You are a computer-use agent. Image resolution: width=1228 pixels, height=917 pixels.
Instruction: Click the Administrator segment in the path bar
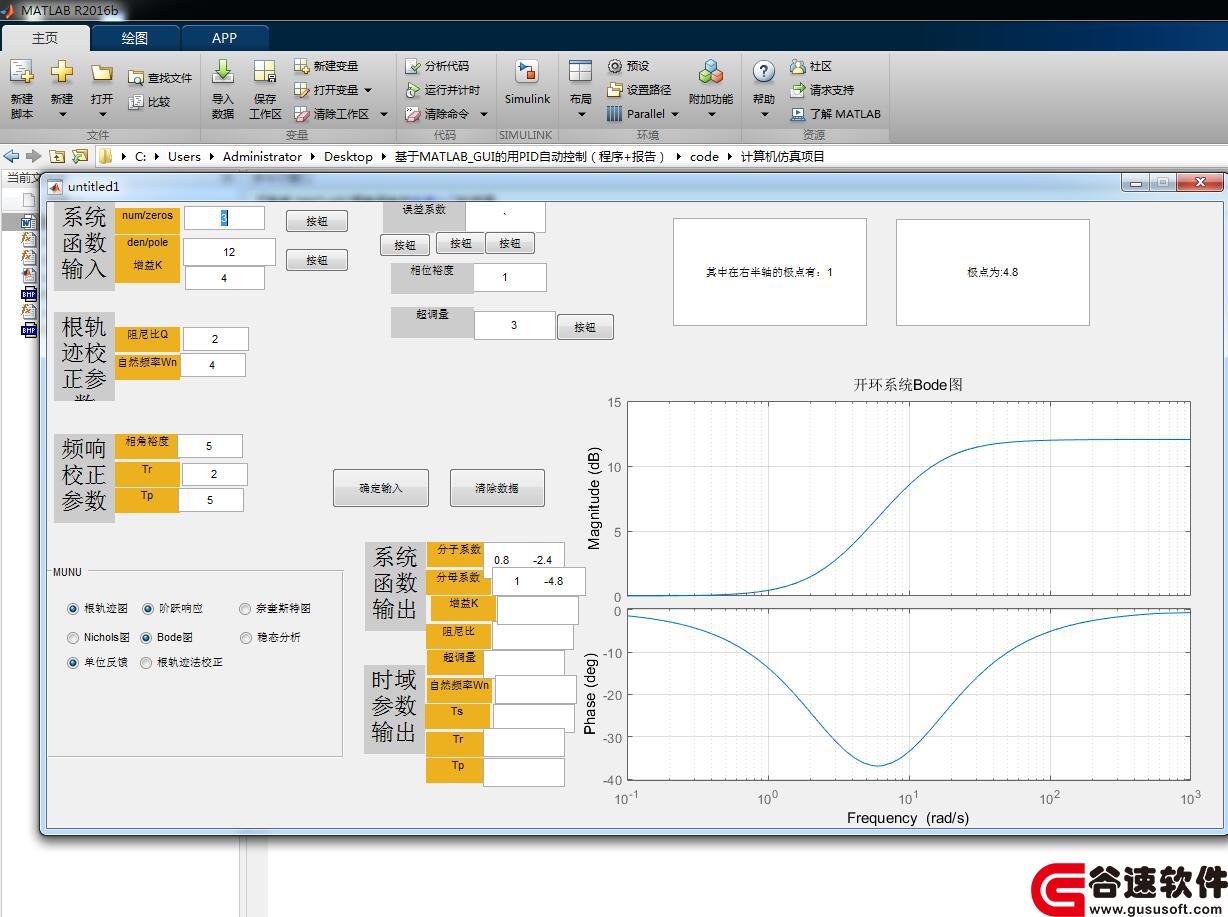[262, 156]
